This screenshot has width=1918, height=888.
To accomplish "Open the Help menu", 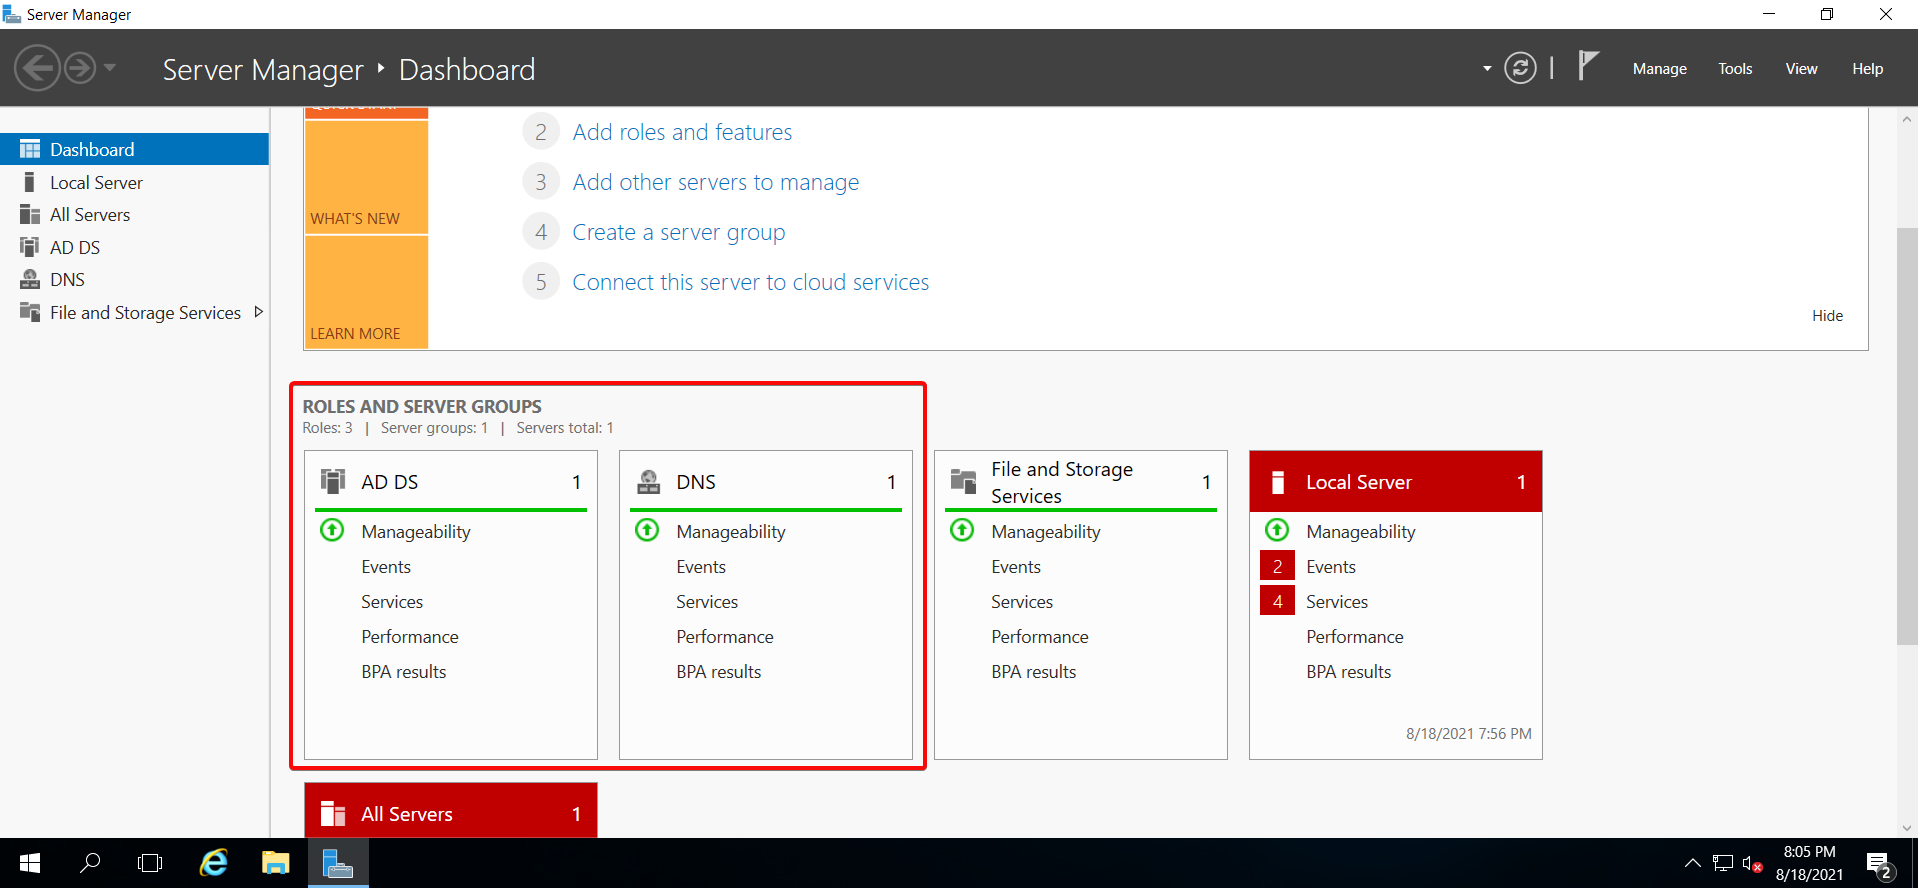I will tap(1867, 69).
